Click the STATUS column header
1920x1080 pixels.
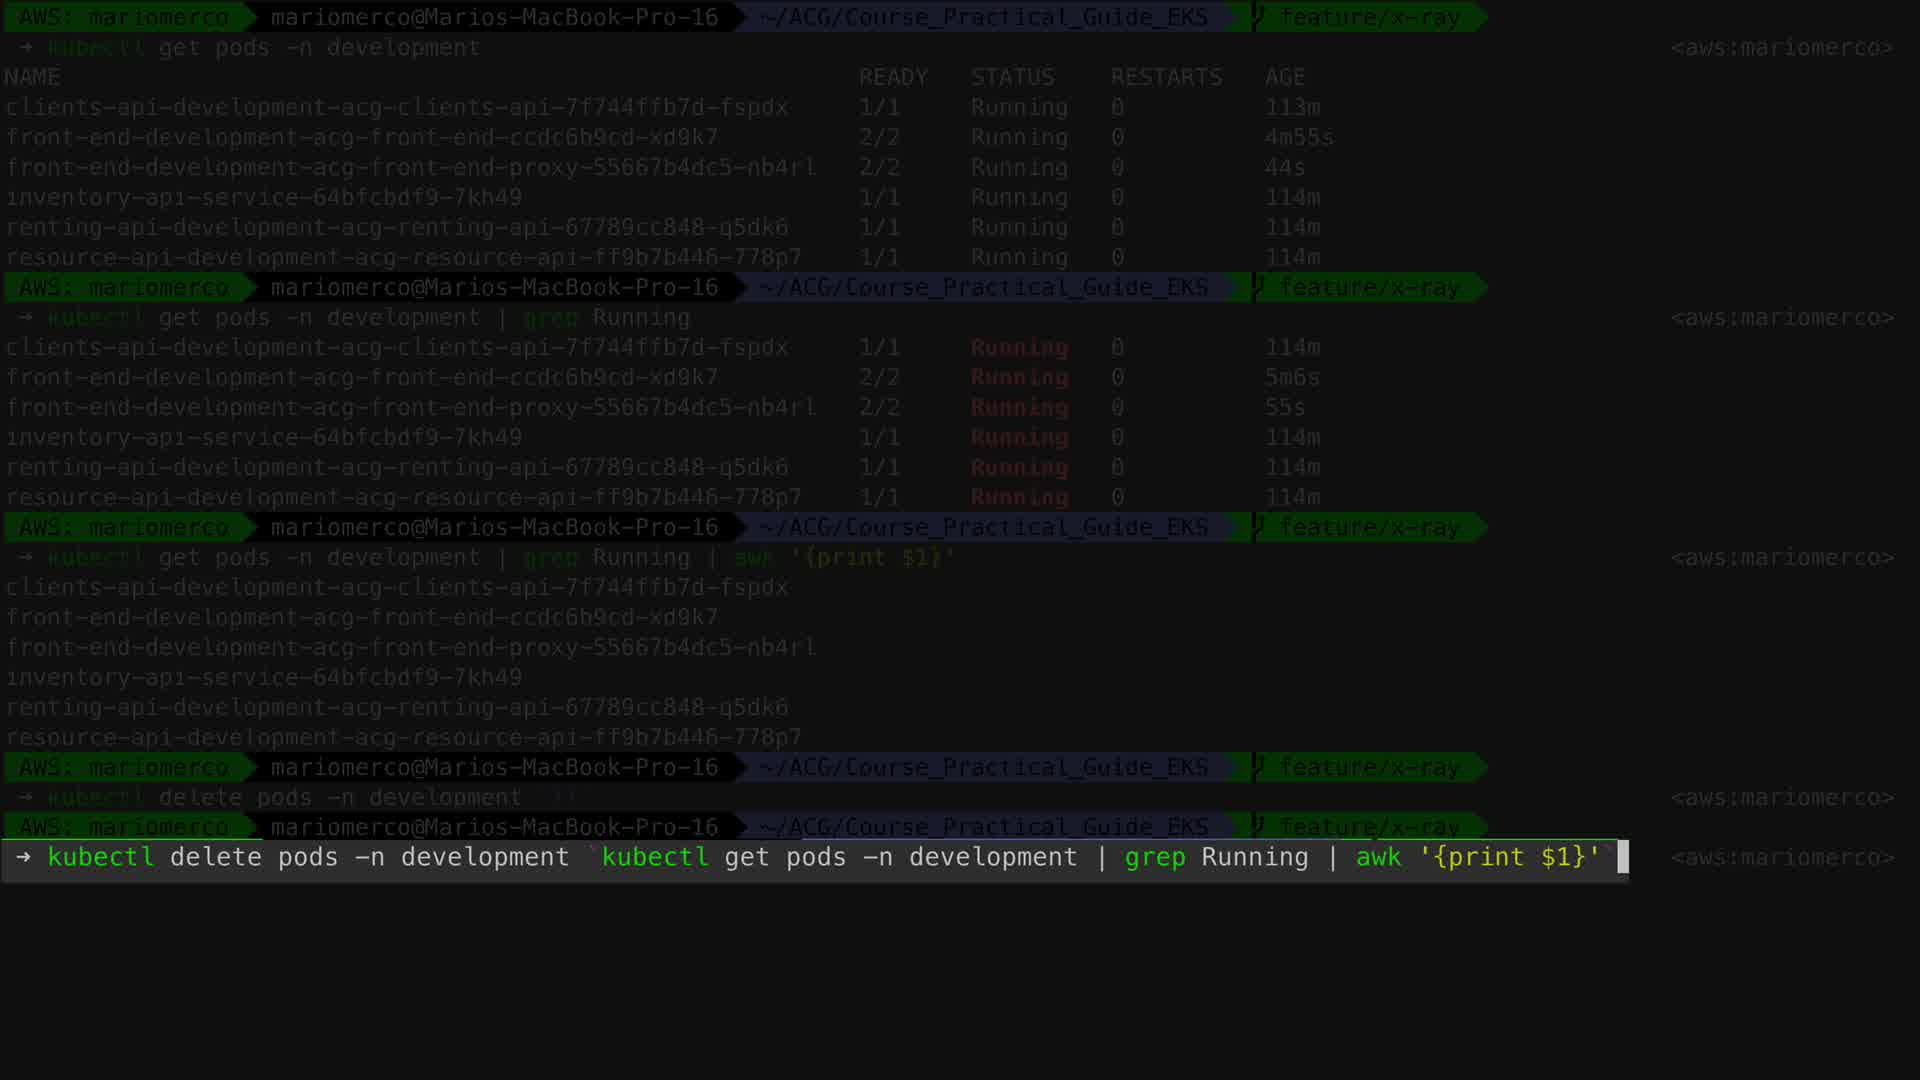click(x=1012, y=78)
